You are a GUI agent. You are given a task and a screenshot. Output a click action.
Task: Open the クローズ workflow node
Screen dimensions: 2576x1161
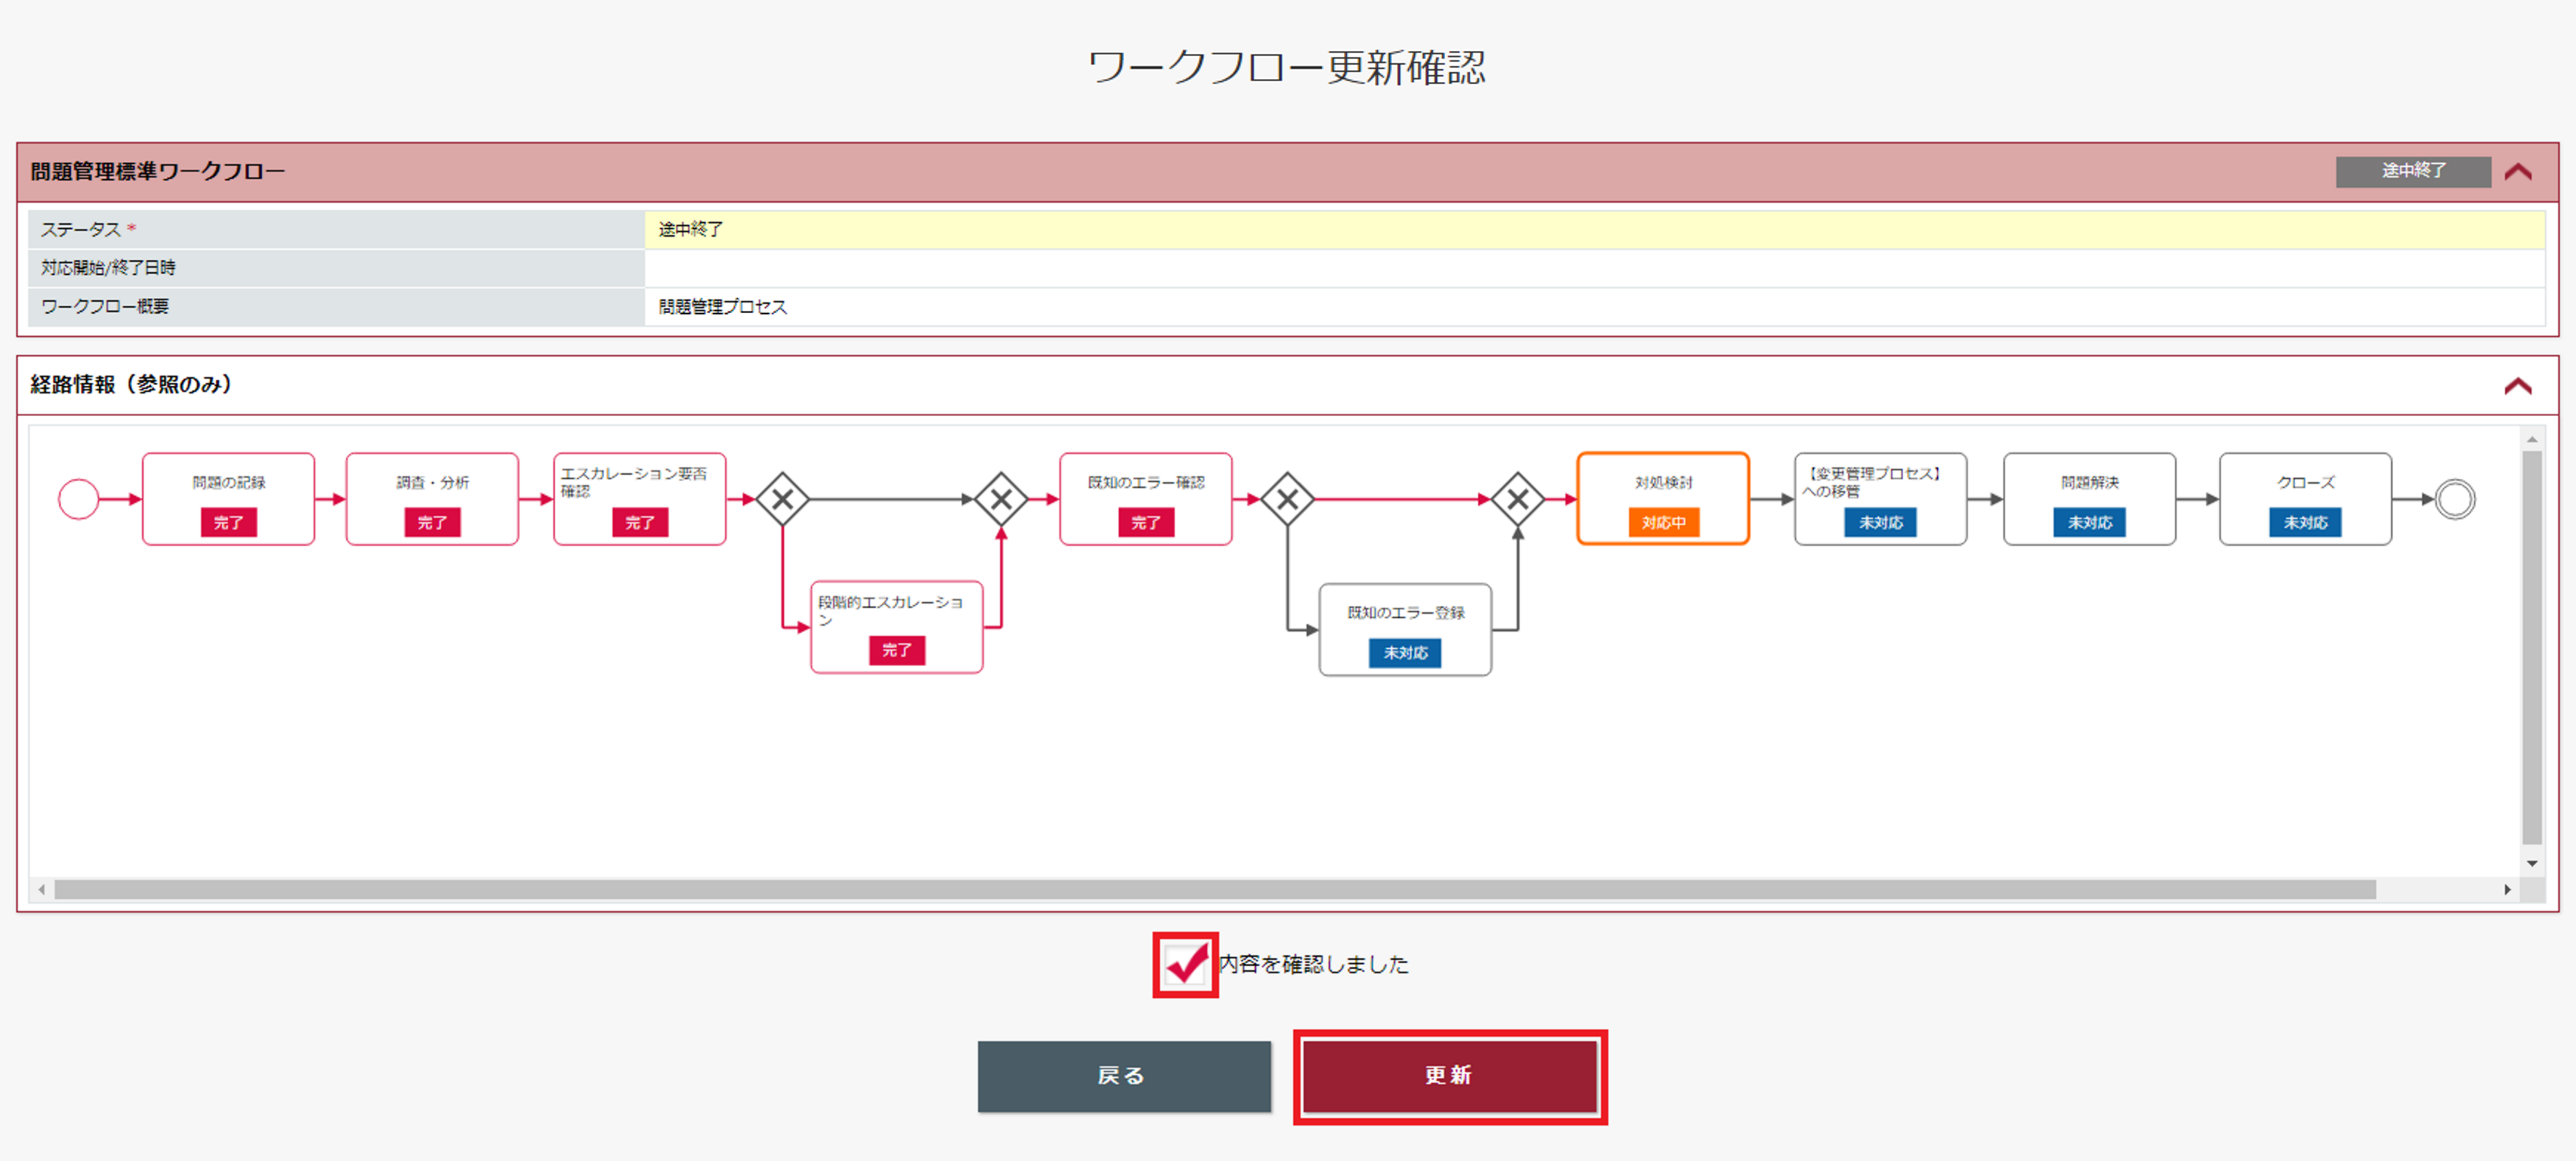click(x=2306, y=499)
